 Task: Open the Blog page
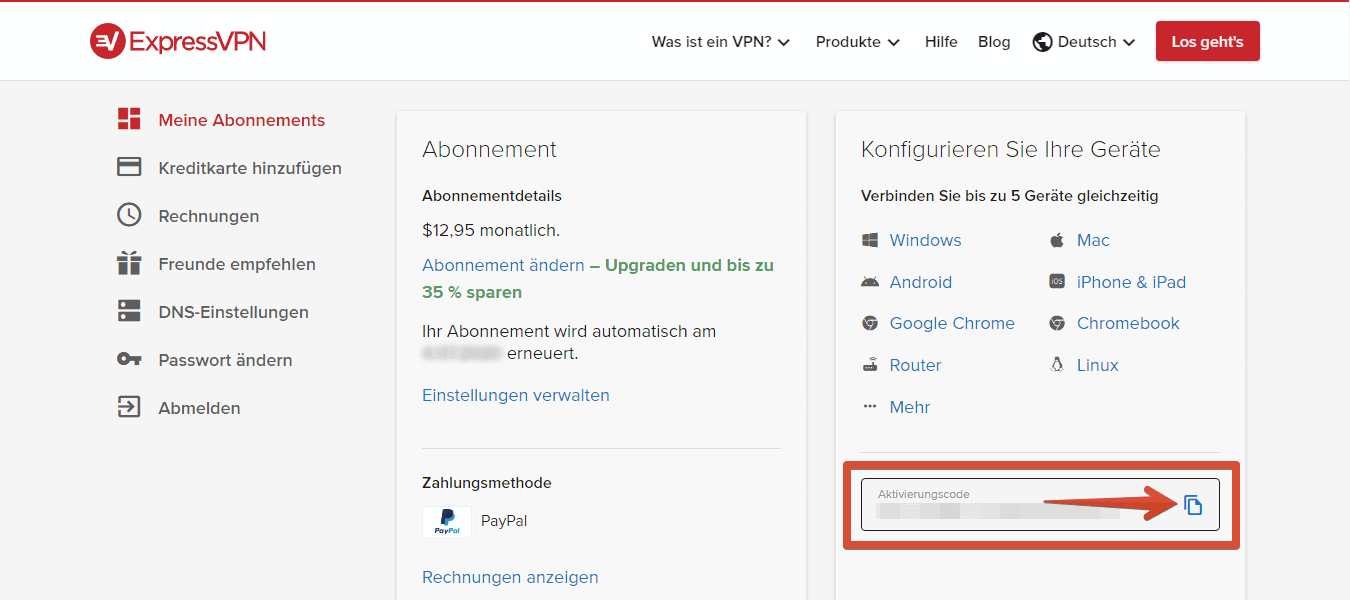pos(994,42)
